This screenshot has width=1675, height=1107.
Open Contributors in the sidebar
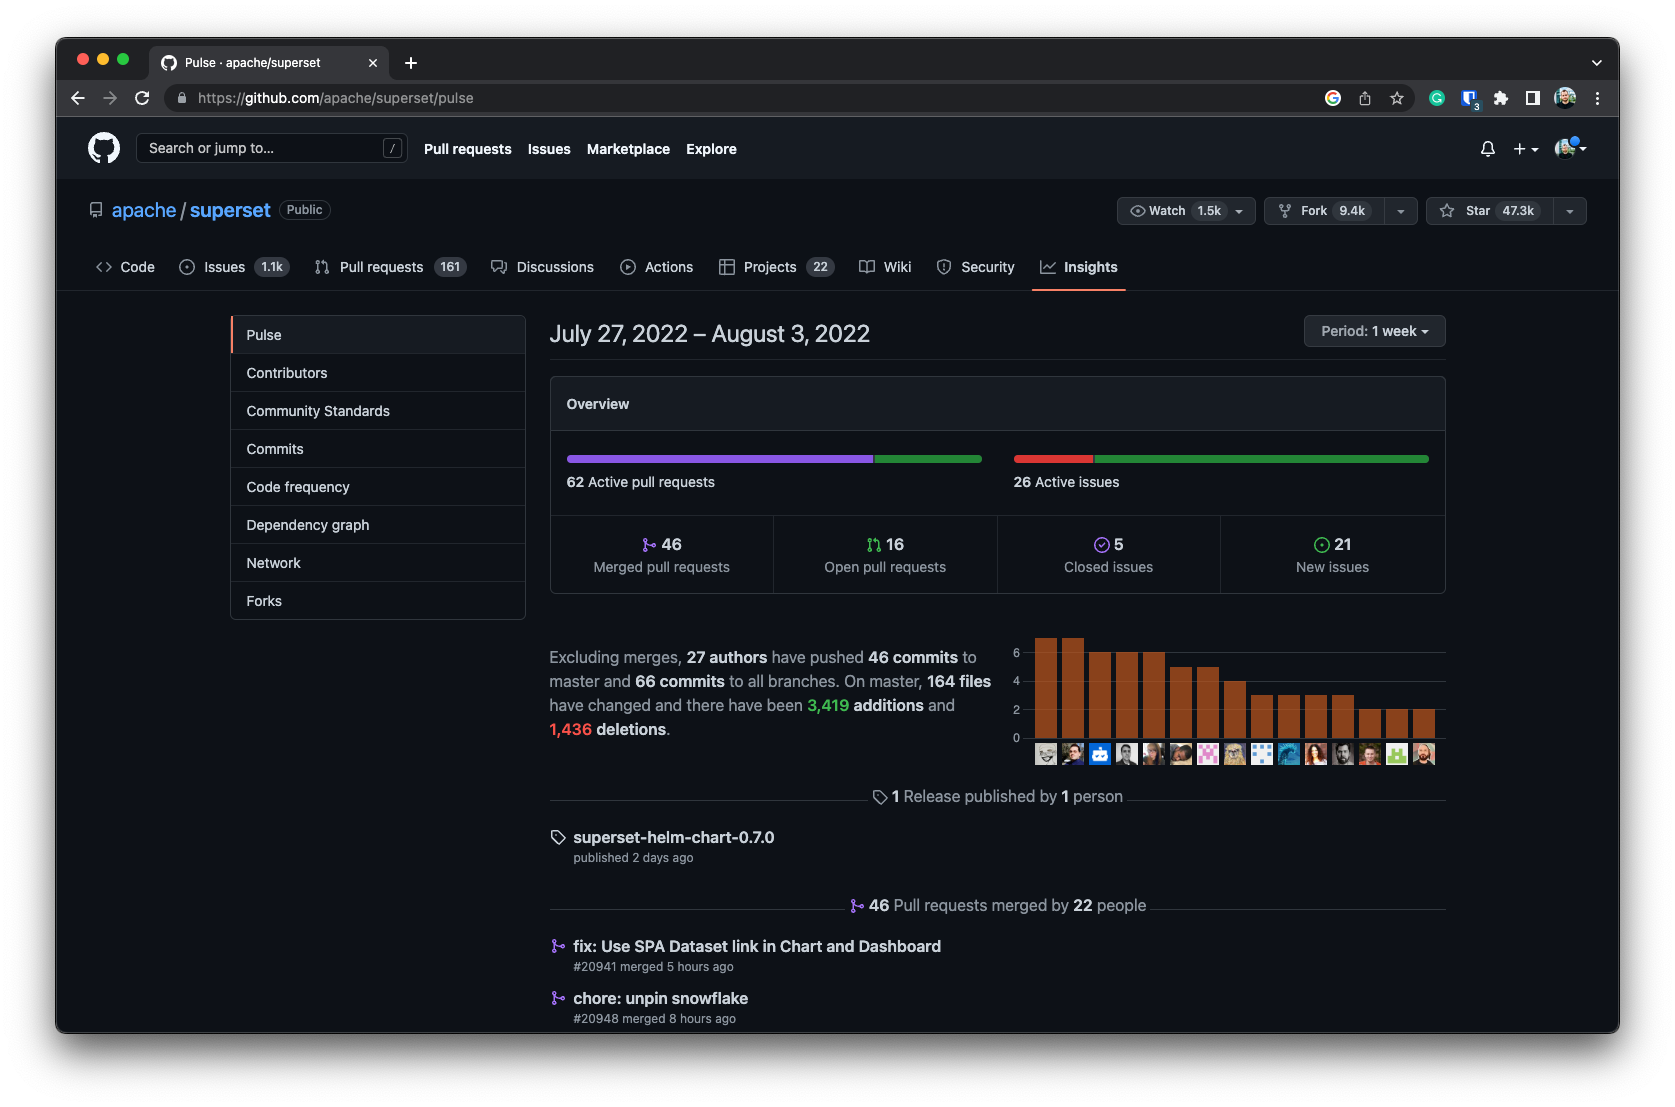tap(378, 373)
